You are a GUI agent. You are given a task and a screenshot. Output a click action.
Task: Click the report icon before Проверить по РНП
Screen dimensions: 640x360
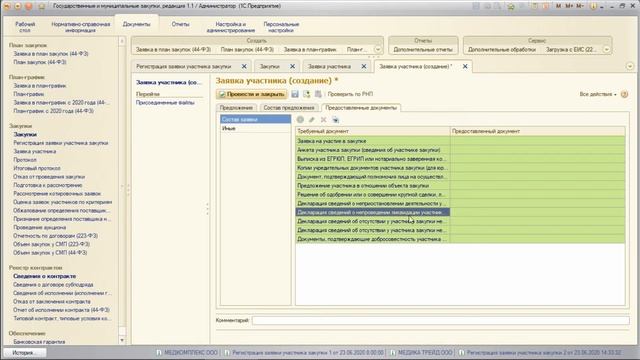(318, 94)
